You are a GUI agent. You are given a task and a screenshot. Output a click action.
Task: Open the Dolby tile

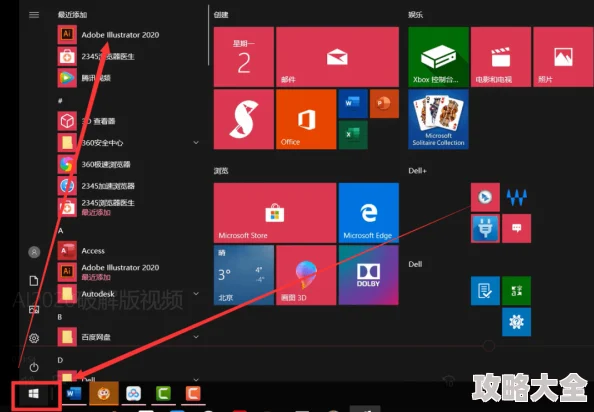click(x=369, y=275)
